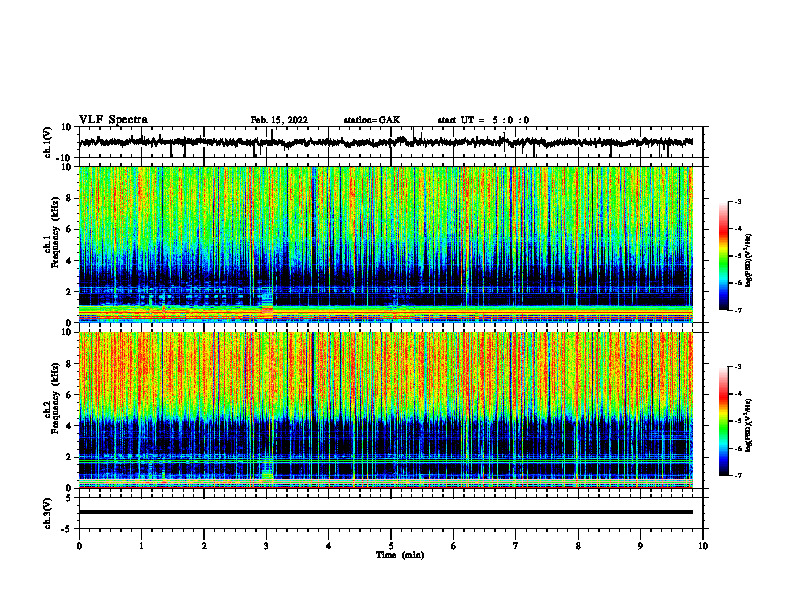Click the ch.2 colorbar 'log(PSD)' unit label
Image resolution: width=792 pixels, height=612 pixels.
pyautogui.click(x=749, y=425)
